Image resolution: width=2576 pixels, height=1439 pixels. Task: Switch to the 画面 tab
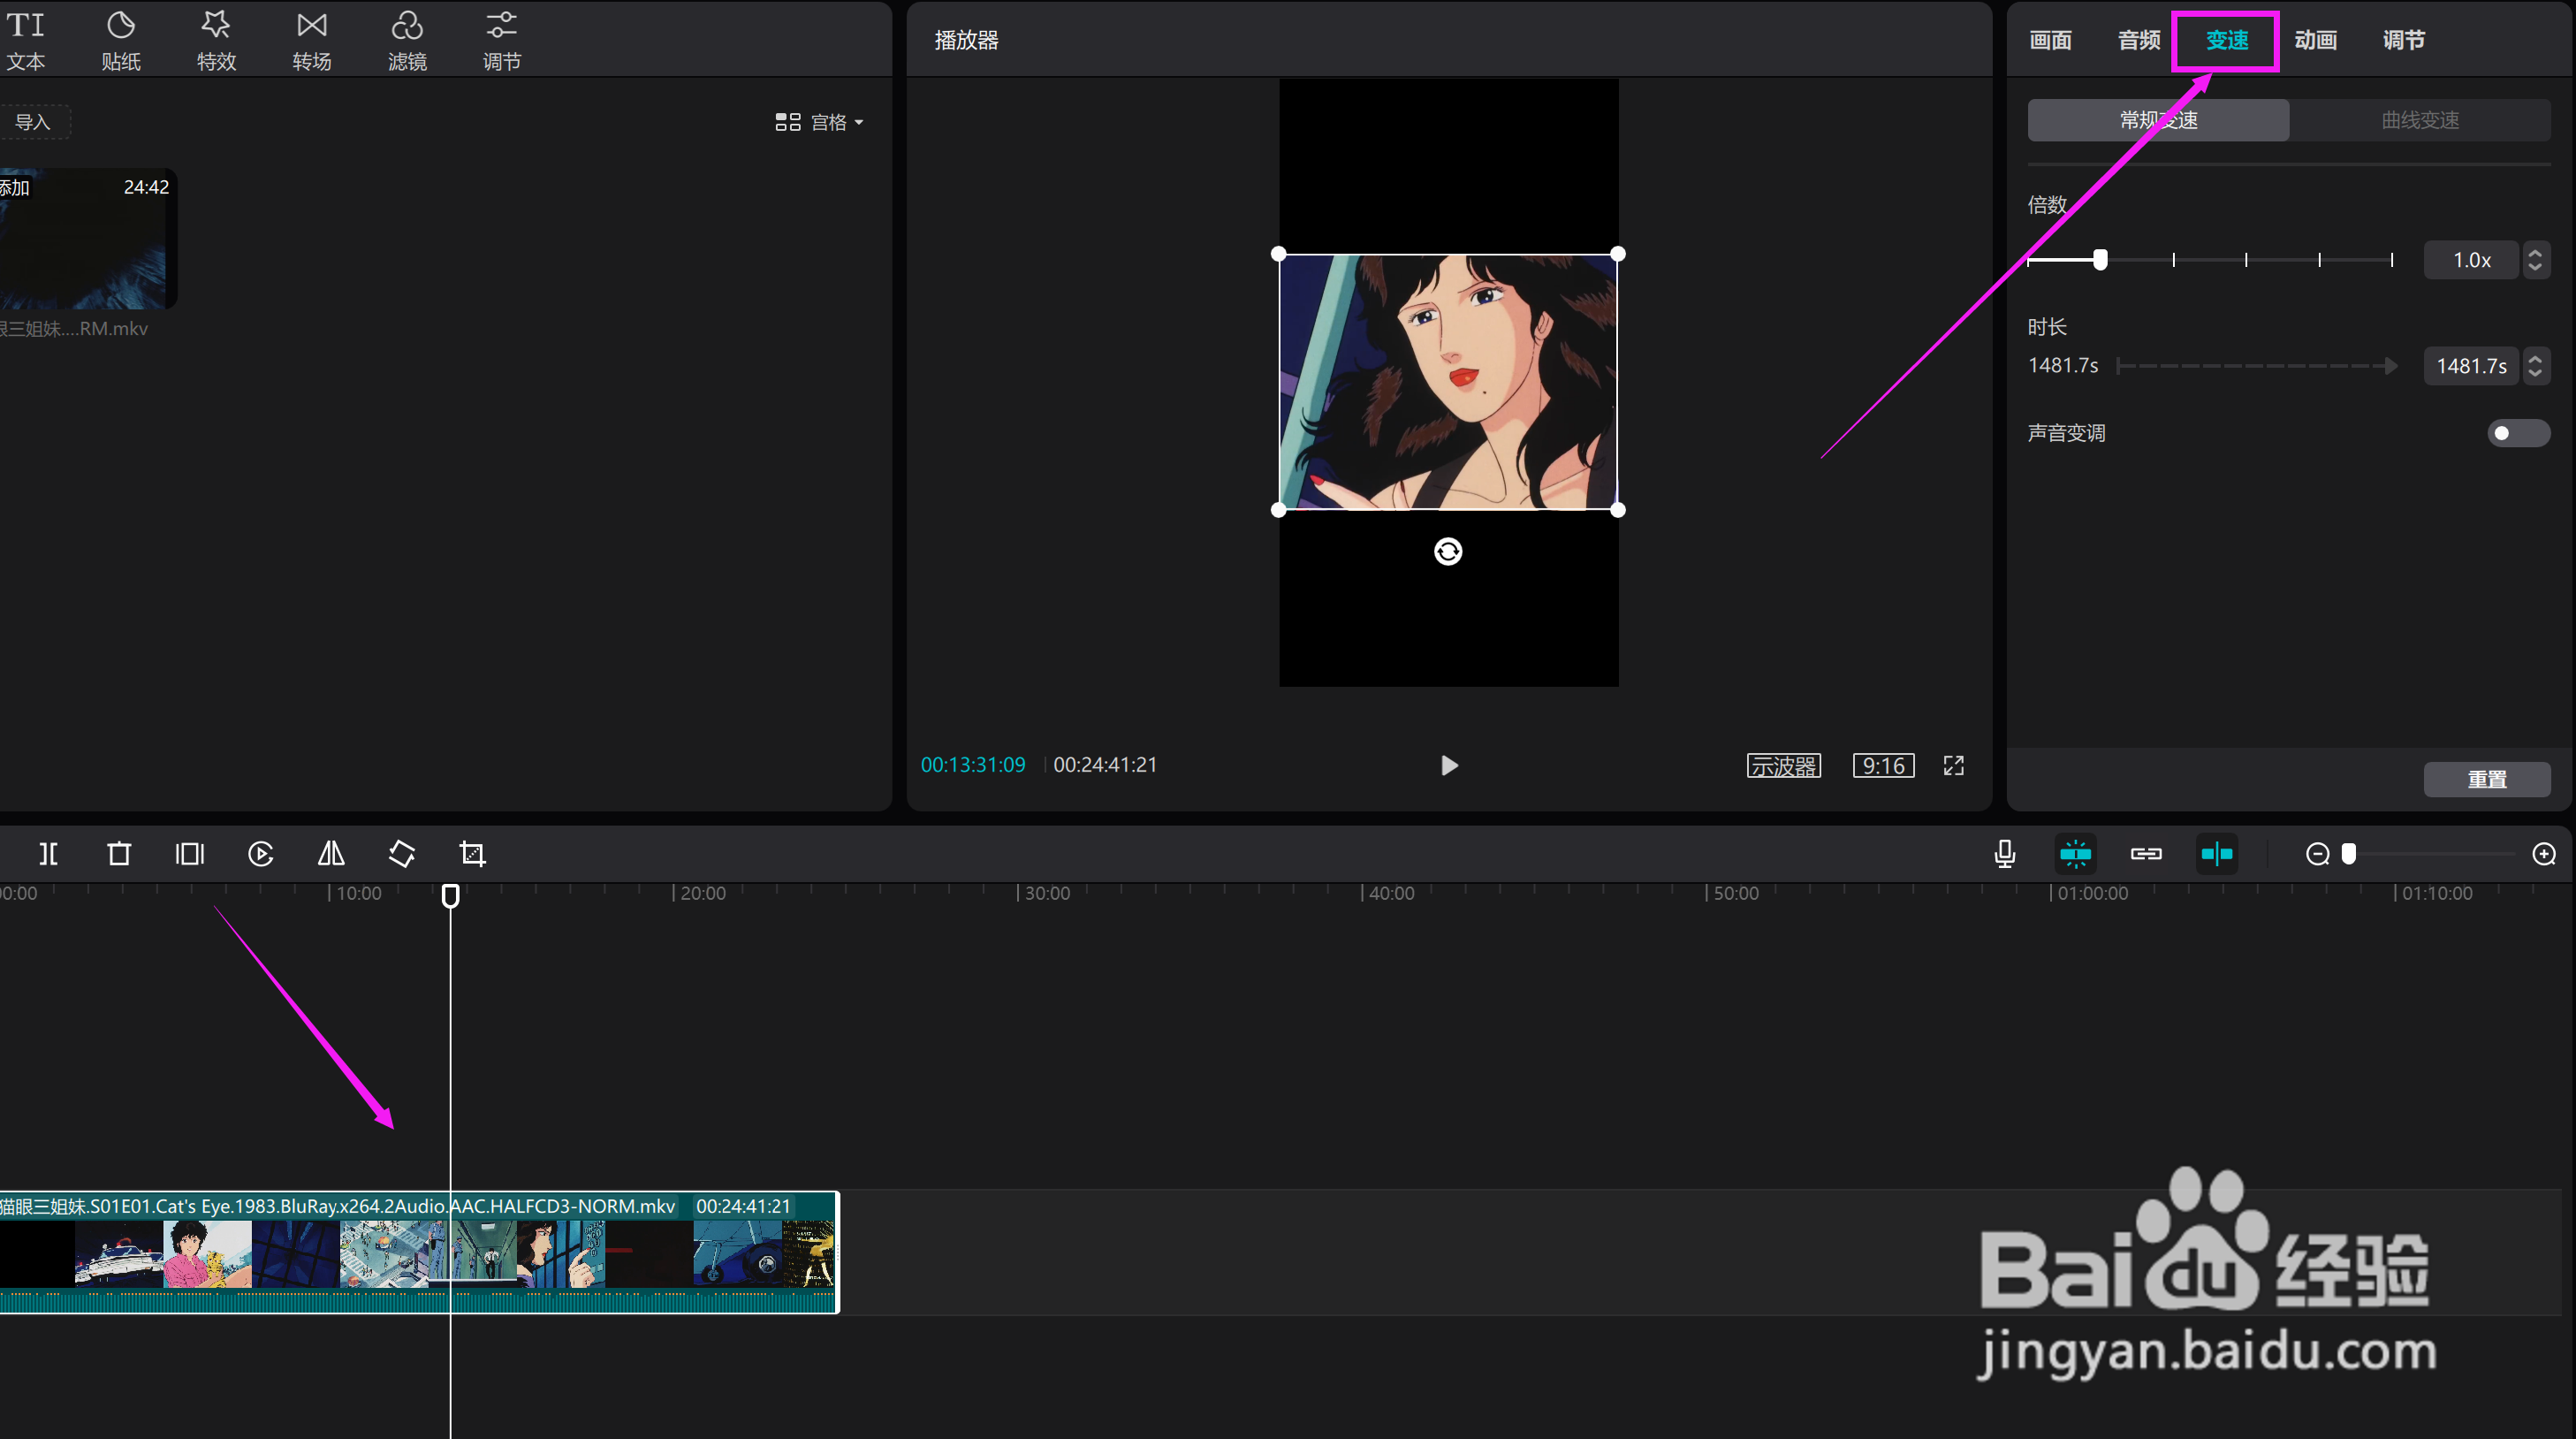(x=2050, y=40)
